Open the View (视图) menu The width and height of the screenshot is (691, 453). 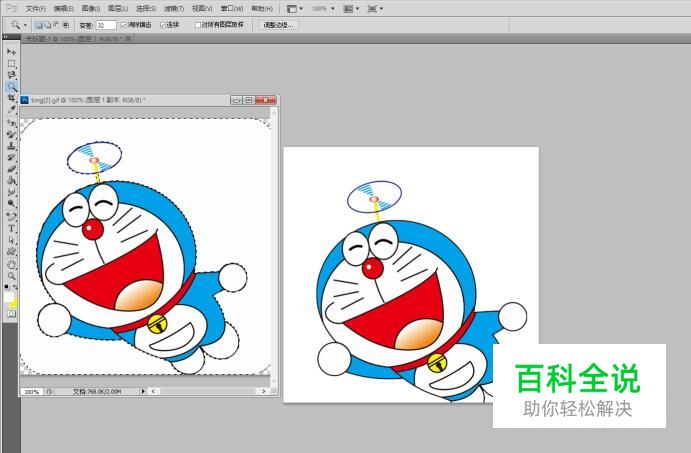click(x=202, y=8)
